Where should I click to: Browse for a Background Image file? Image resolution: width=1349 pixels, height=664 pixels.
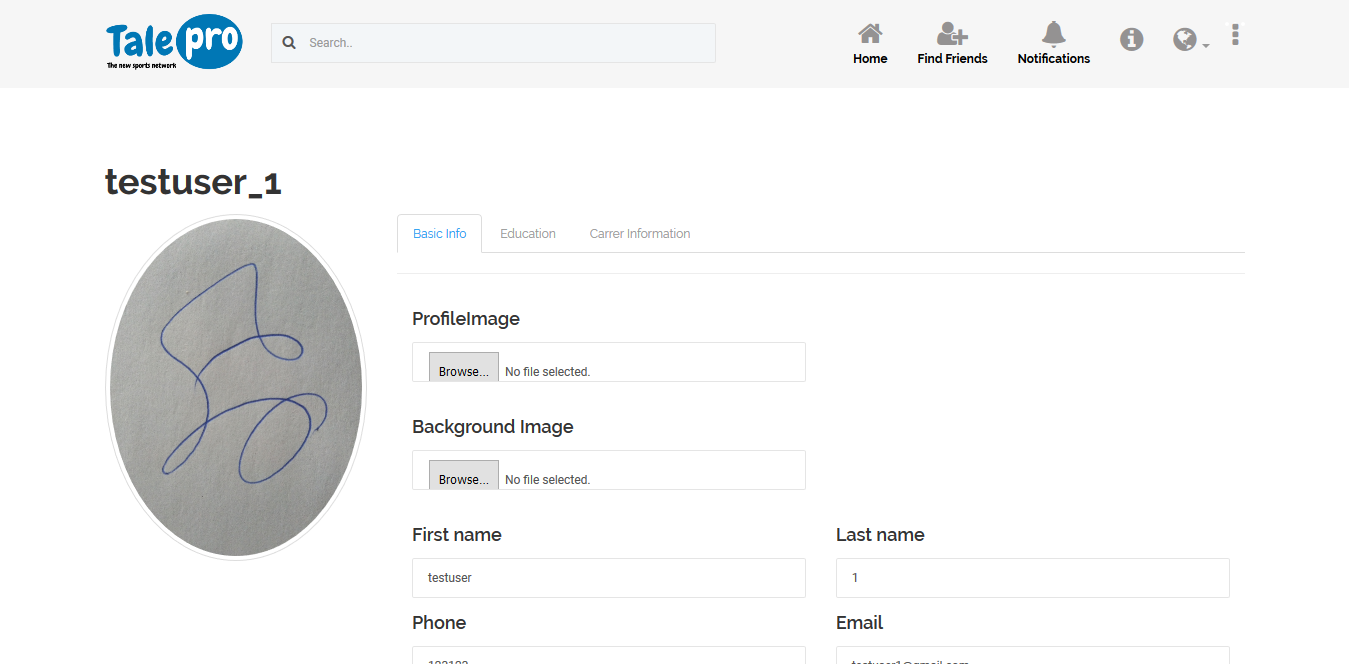(464, 475)
